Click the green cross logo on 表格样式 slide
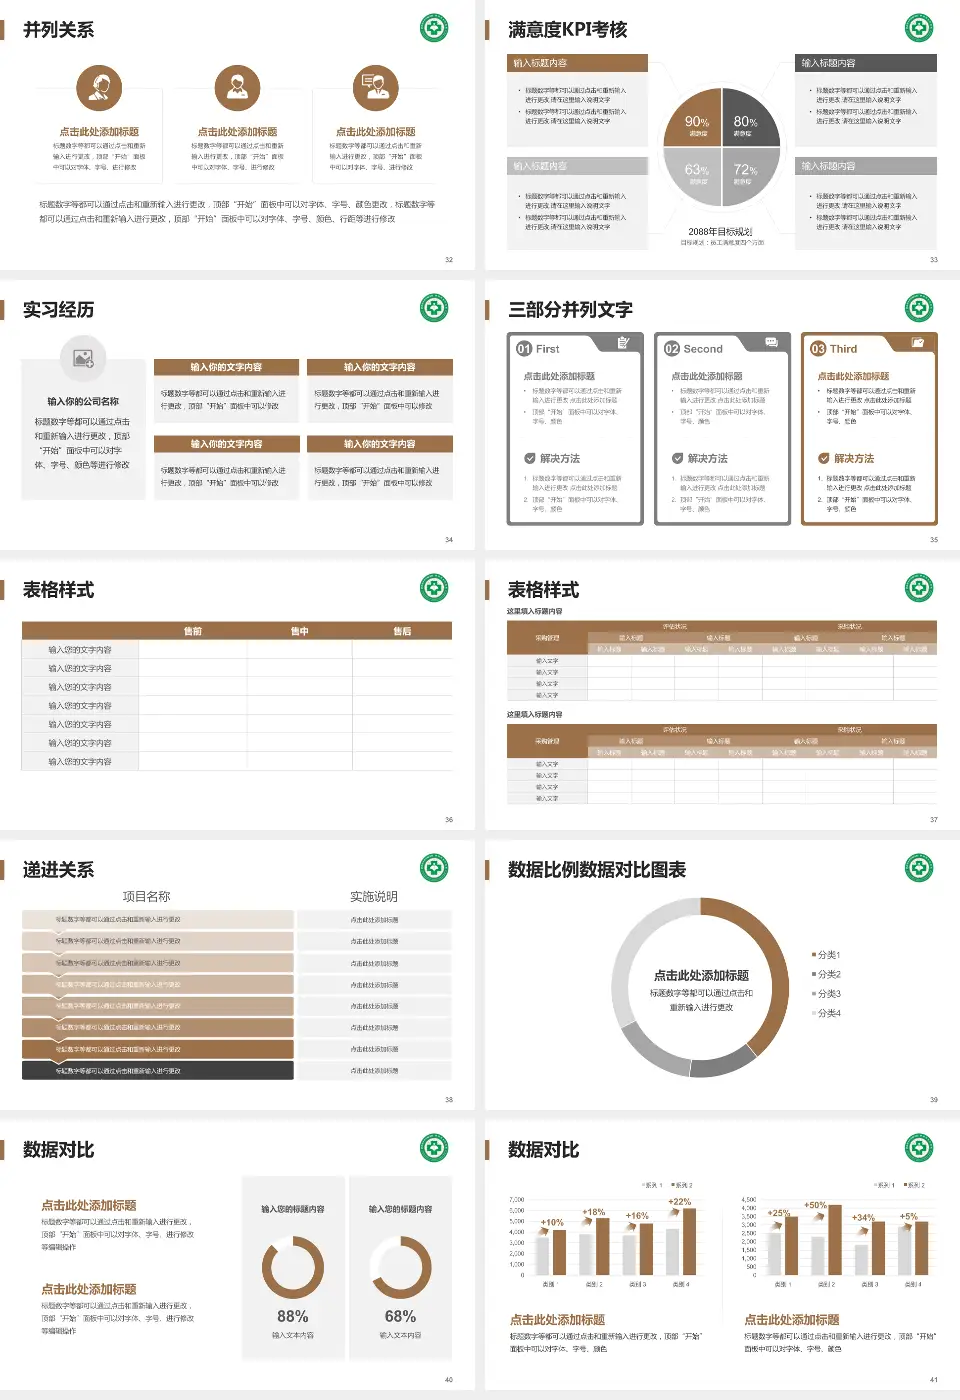The width and height of the screenshot is (960, 1400). tap(432, 588)
